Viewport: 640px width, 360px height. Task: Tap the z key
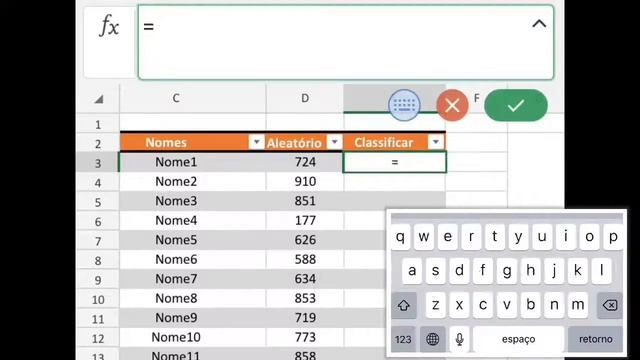[436, 305]
